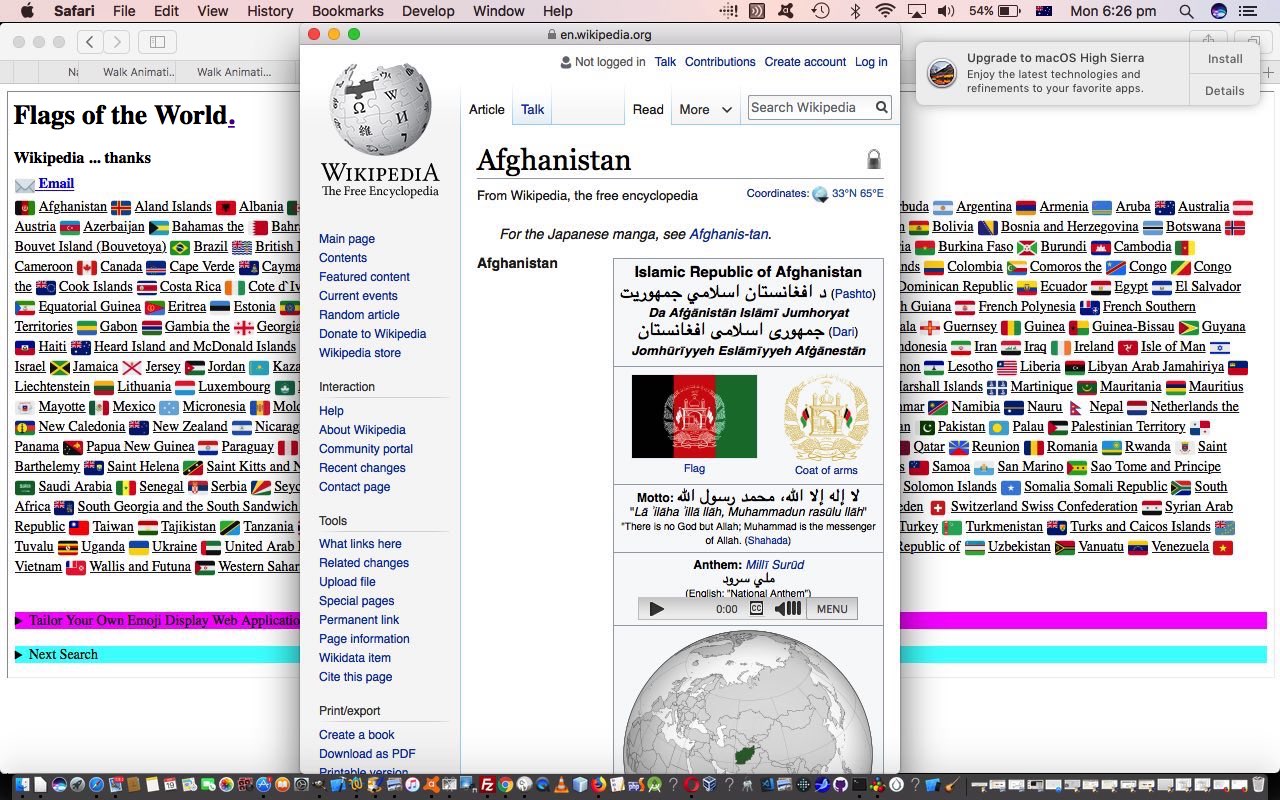The width and height of the screenshot is (1280, 800).
Task: Click the padlock protection icon beside Afghanistan title
Action: click(x=873, y=160)
